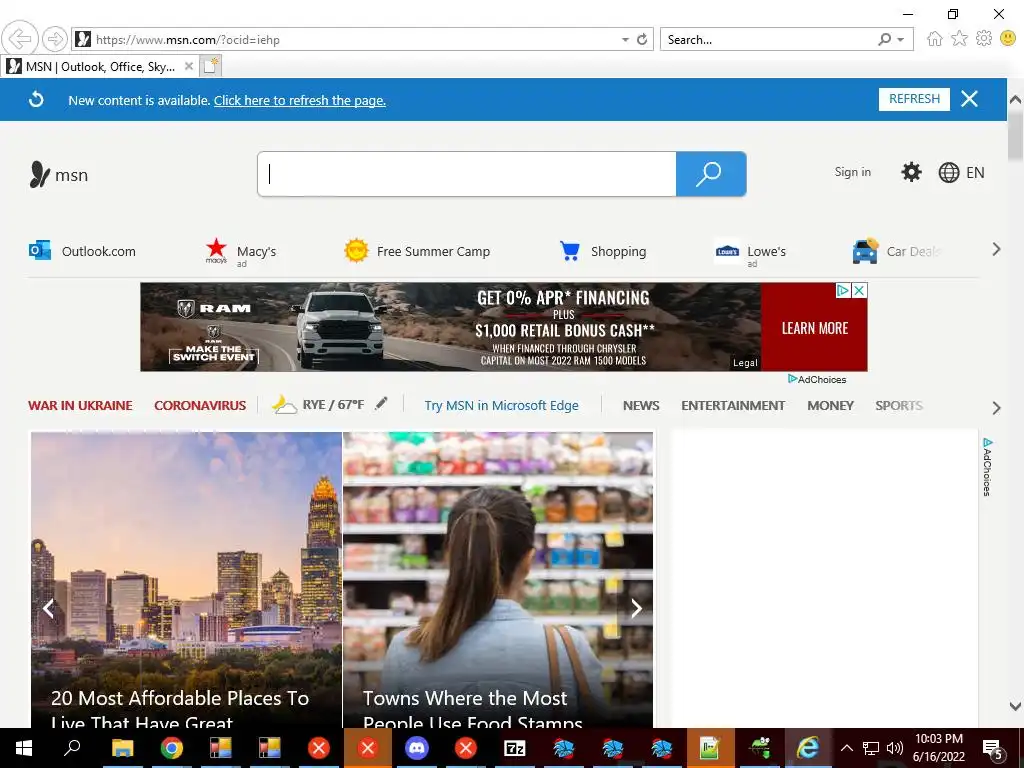1024x768 pixels.
Task: Open Towns Where the Most People story
Action: [x=498, y=580]
